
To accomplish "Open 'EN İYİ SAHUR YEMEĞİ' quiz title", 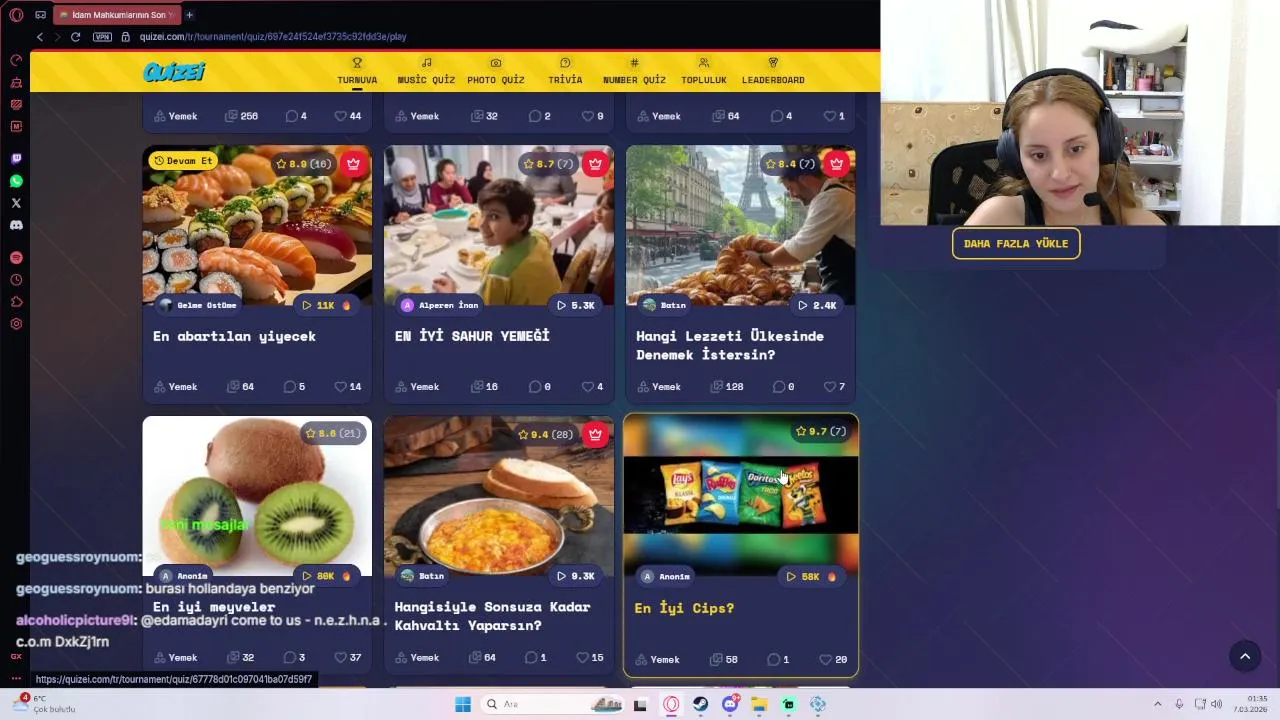I will tap(472, 336).
